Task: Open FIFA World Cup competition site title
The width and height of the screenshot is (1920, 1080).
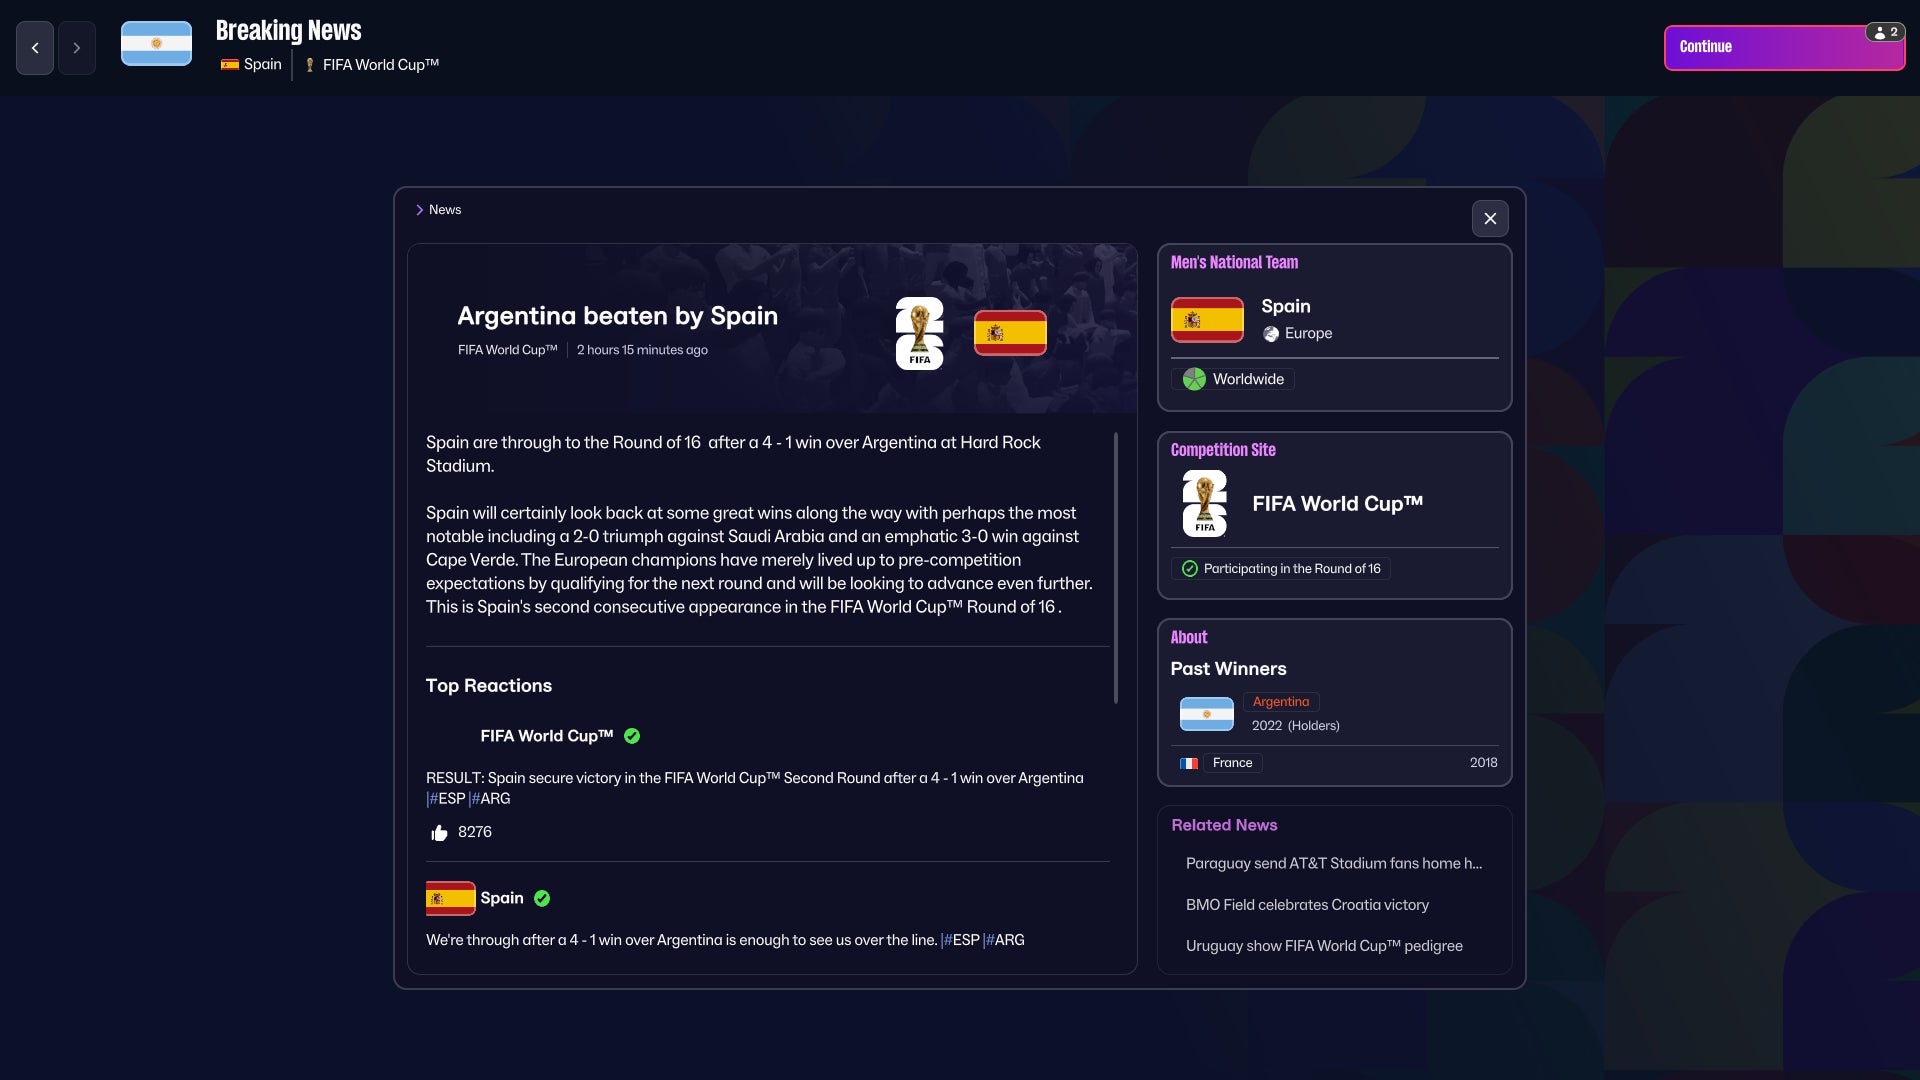Action: [1337, 504]
